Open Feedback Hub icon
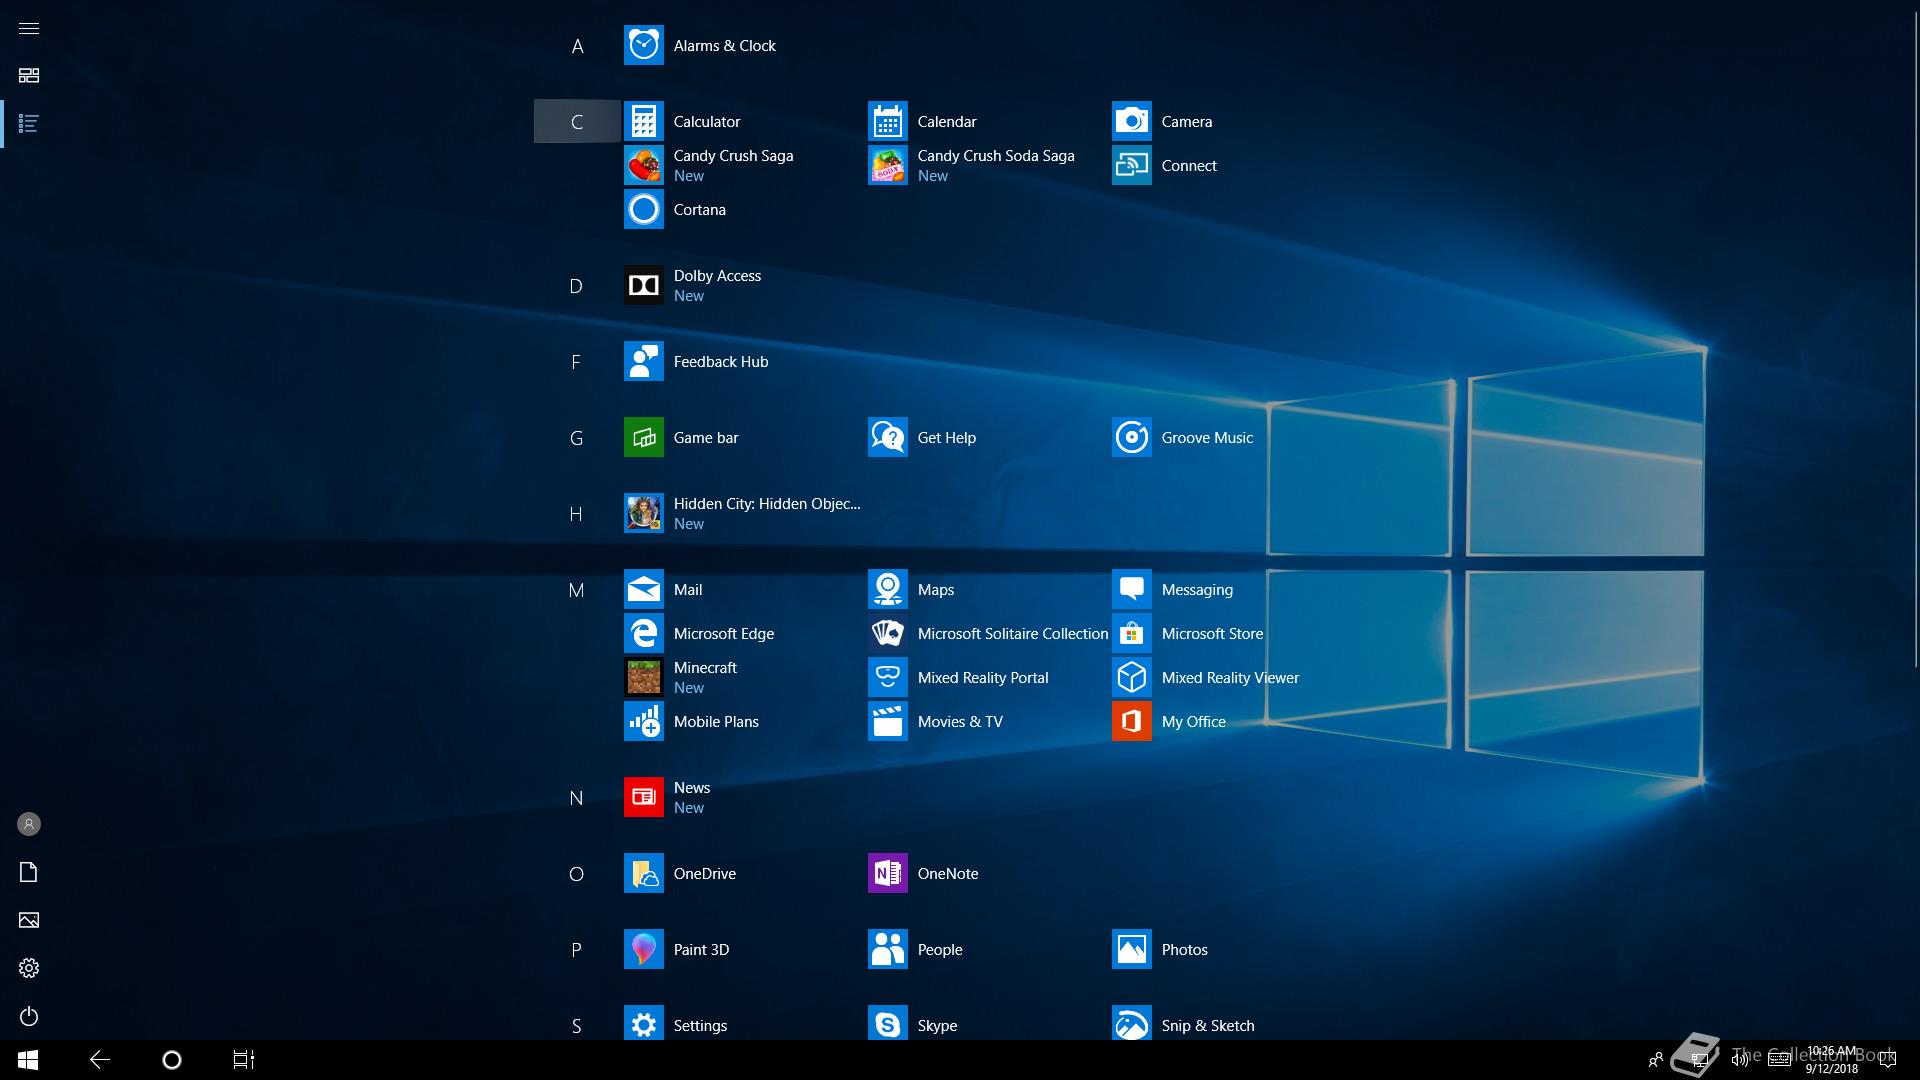The image size is (1920, 1080). pos(643,361)
